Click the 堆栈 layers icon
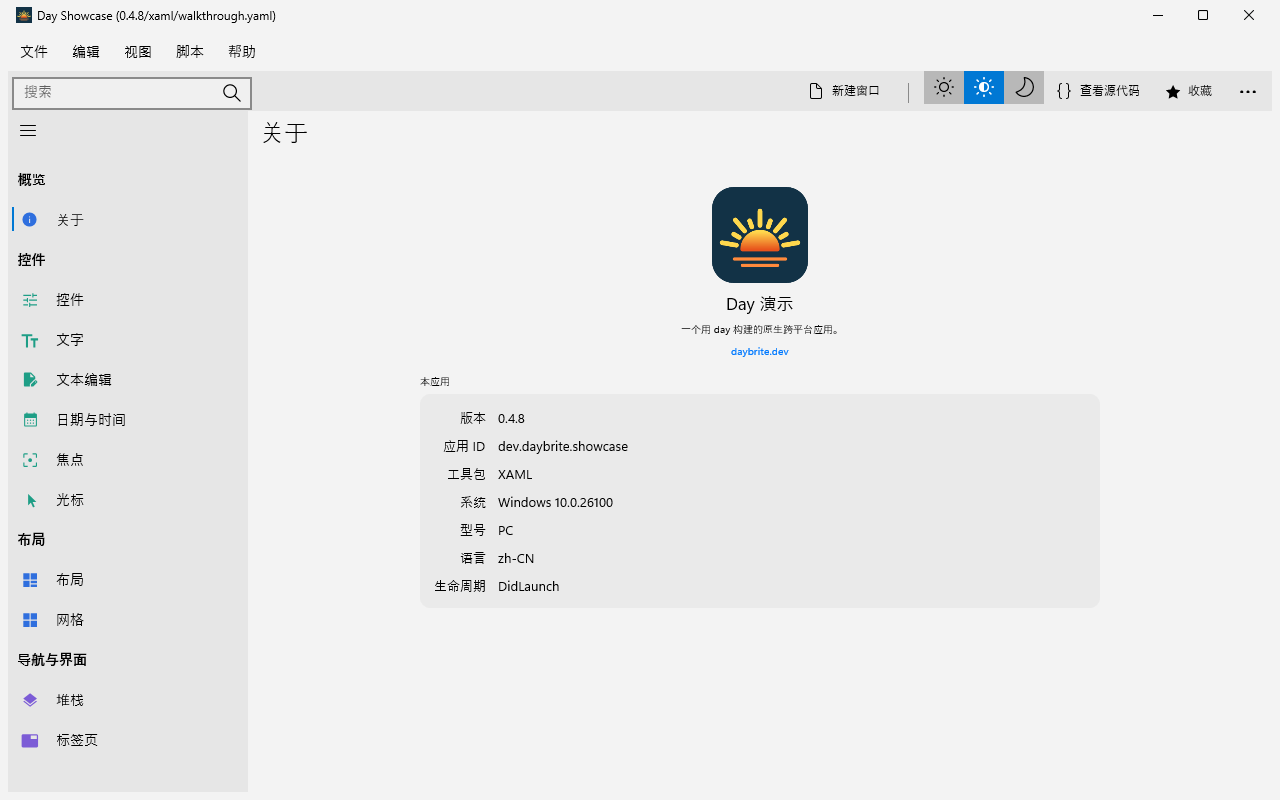1280x800 pixels. pyautogui.click(x=30, y=700)
